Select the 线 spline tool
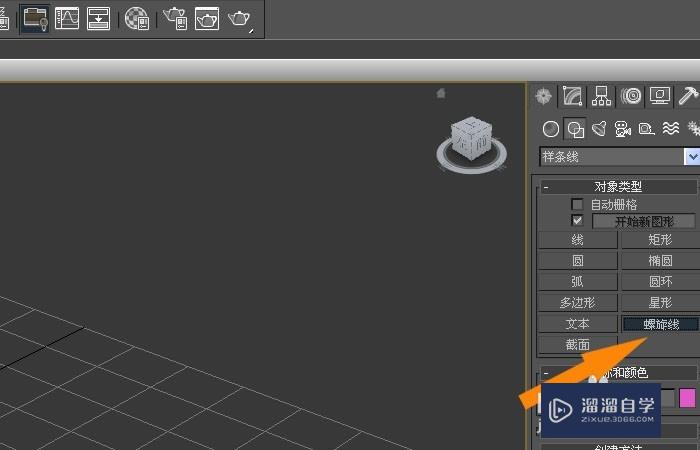The image size is (700, 450). coord(578,240)
